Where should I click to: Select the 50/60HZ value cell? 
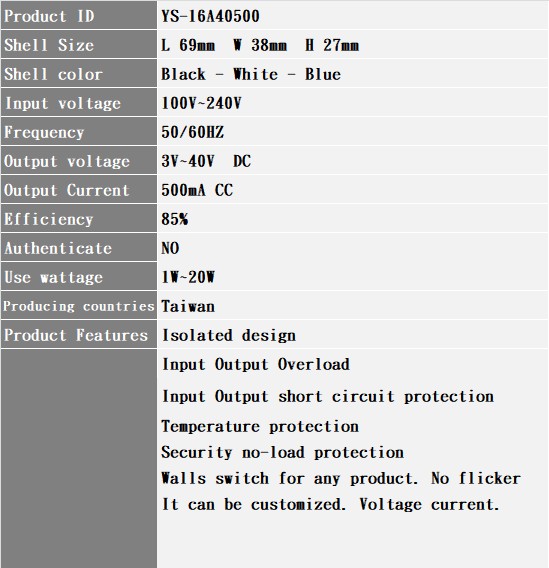click(352, 131)
